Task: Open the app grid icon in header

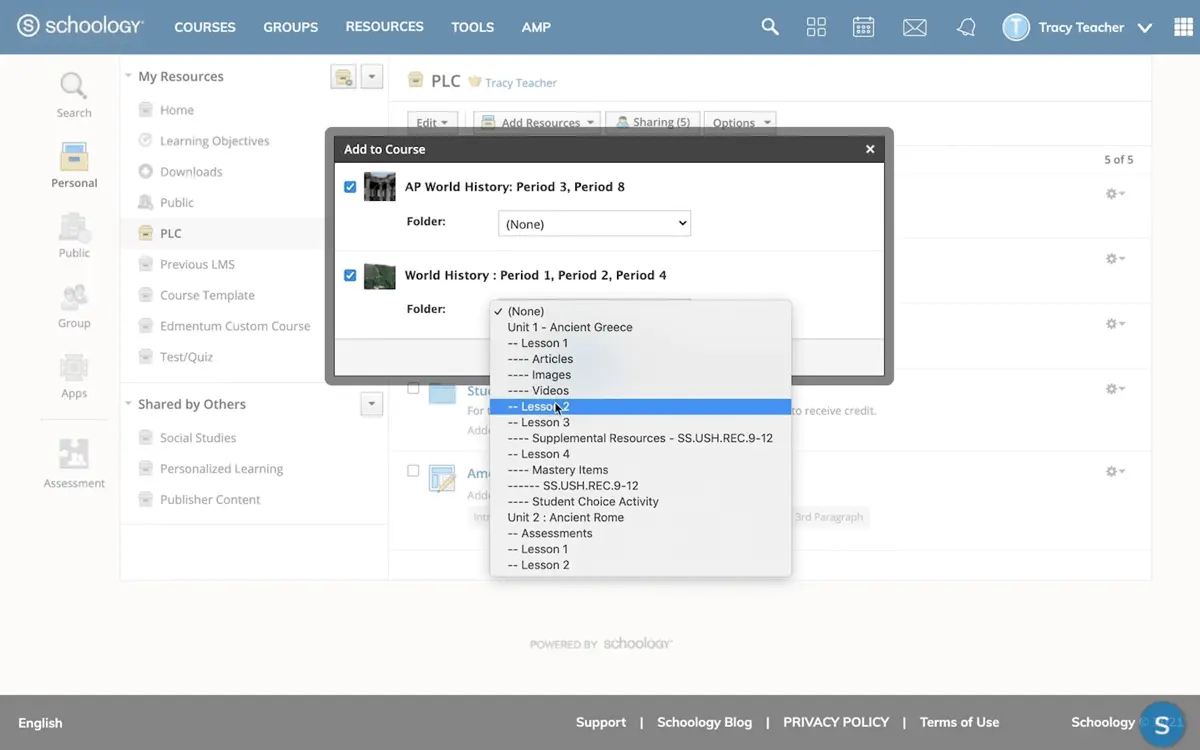Action: coord(816,27)
